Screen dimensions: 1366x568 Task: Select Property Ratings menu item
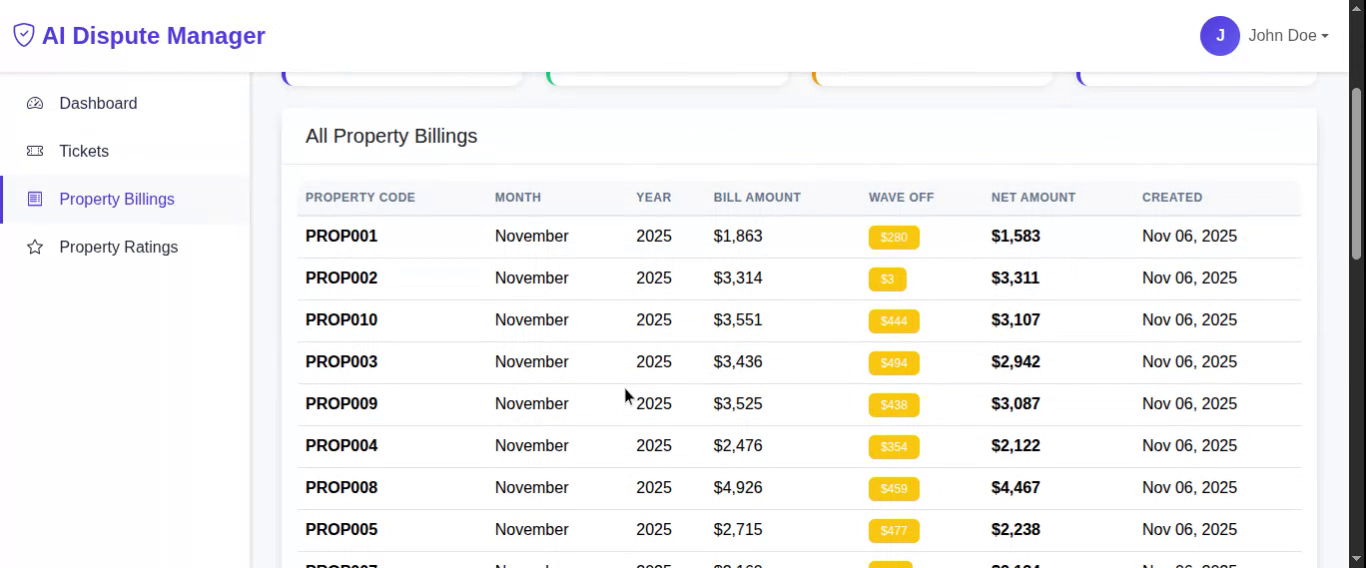point(118,247)
